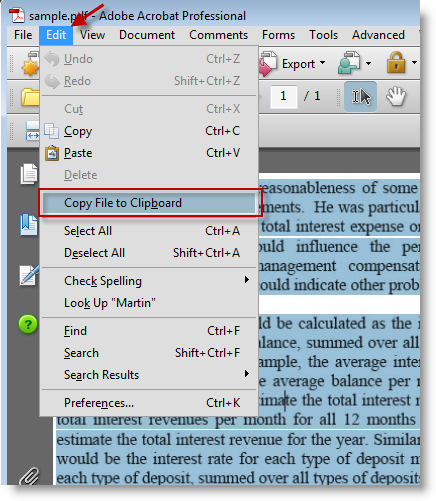Click Look Up "Martin" entry
436x501 pixels.
tap(149, 303)
